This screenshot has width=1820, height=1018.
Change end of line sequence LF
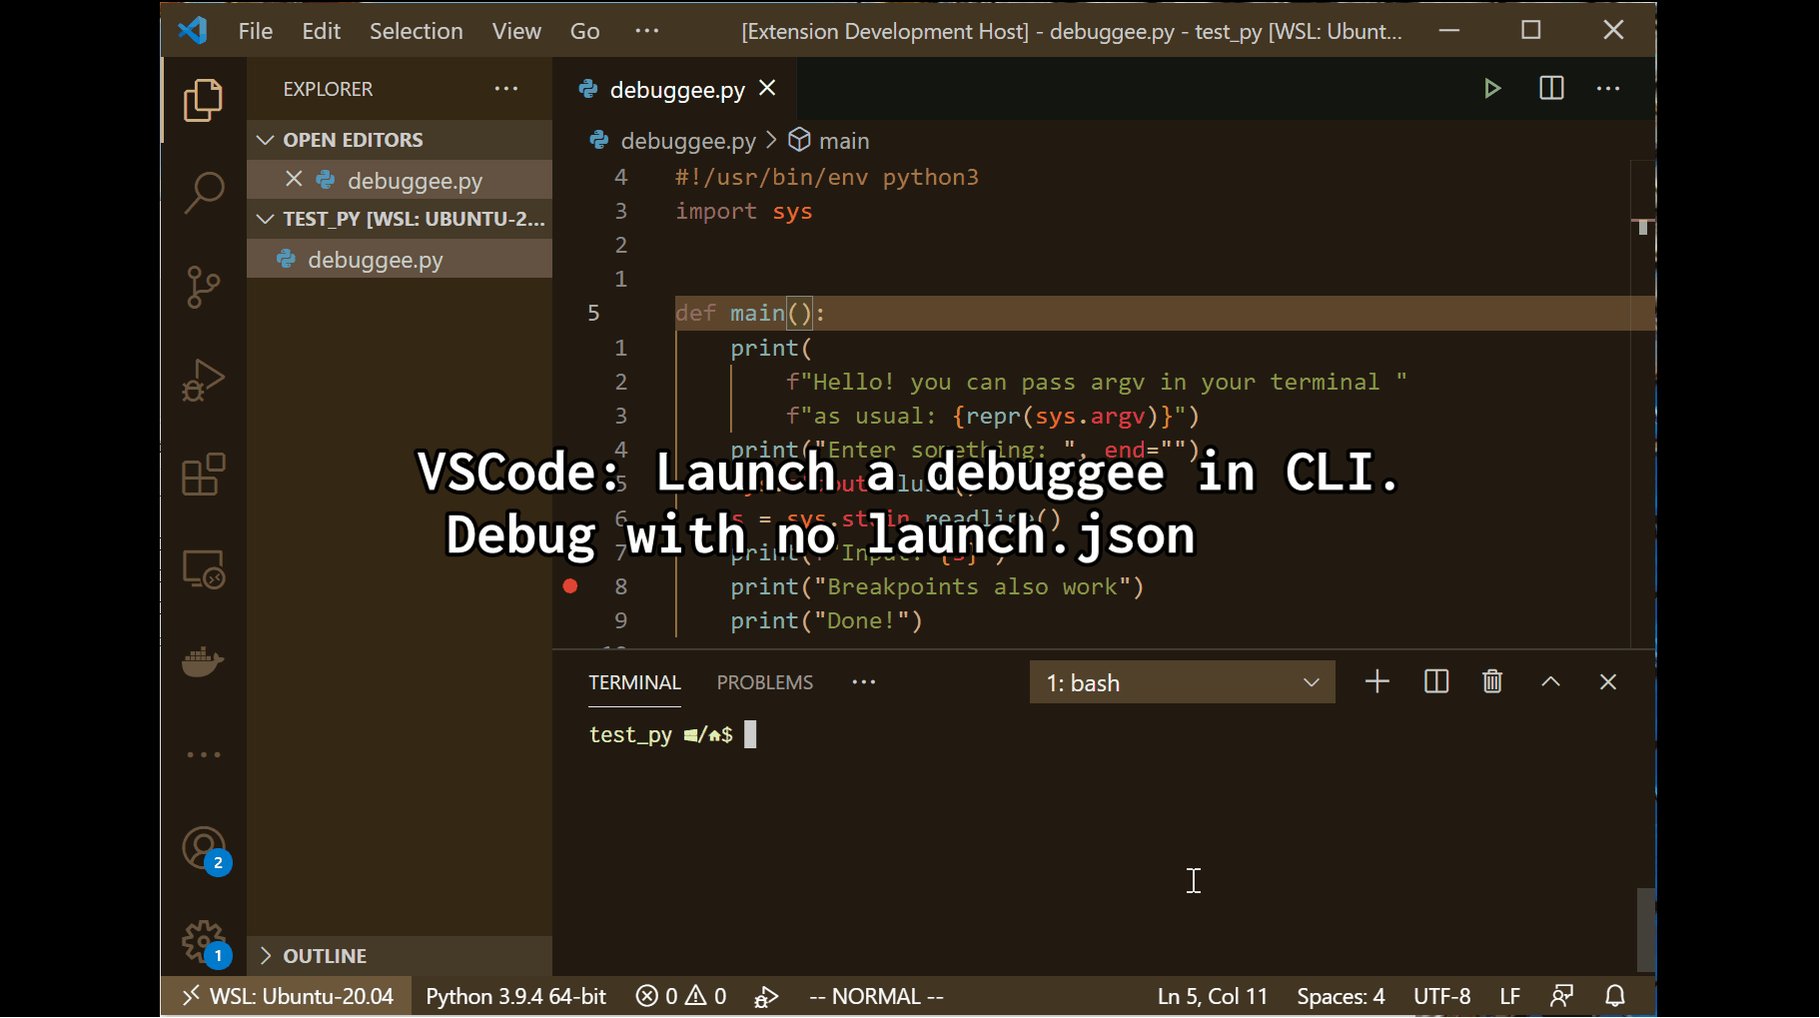click(x=1510, y=996)
